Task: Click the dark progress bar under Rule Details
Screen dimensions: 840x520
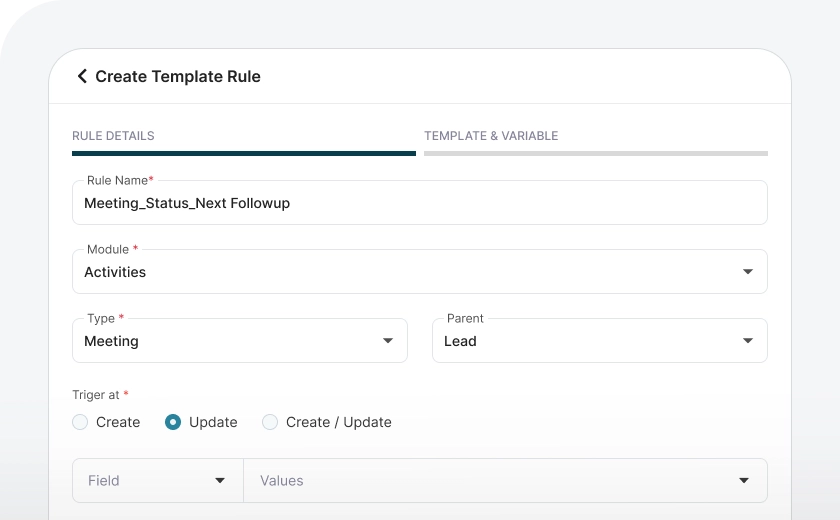Action: pyautogui.click(x=243, y=153)
